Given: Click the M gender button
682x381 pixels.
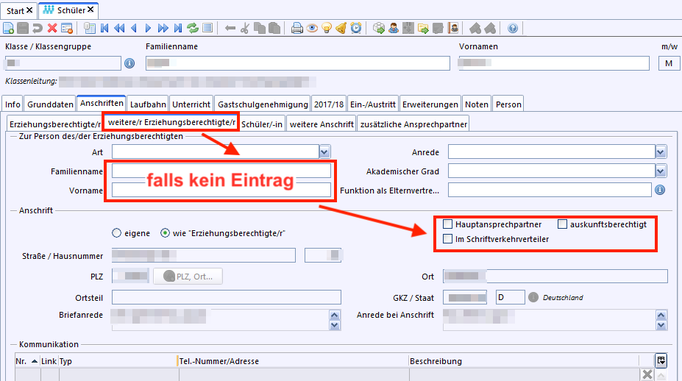Looking at the screenshot, I should (x=669, y=63).
